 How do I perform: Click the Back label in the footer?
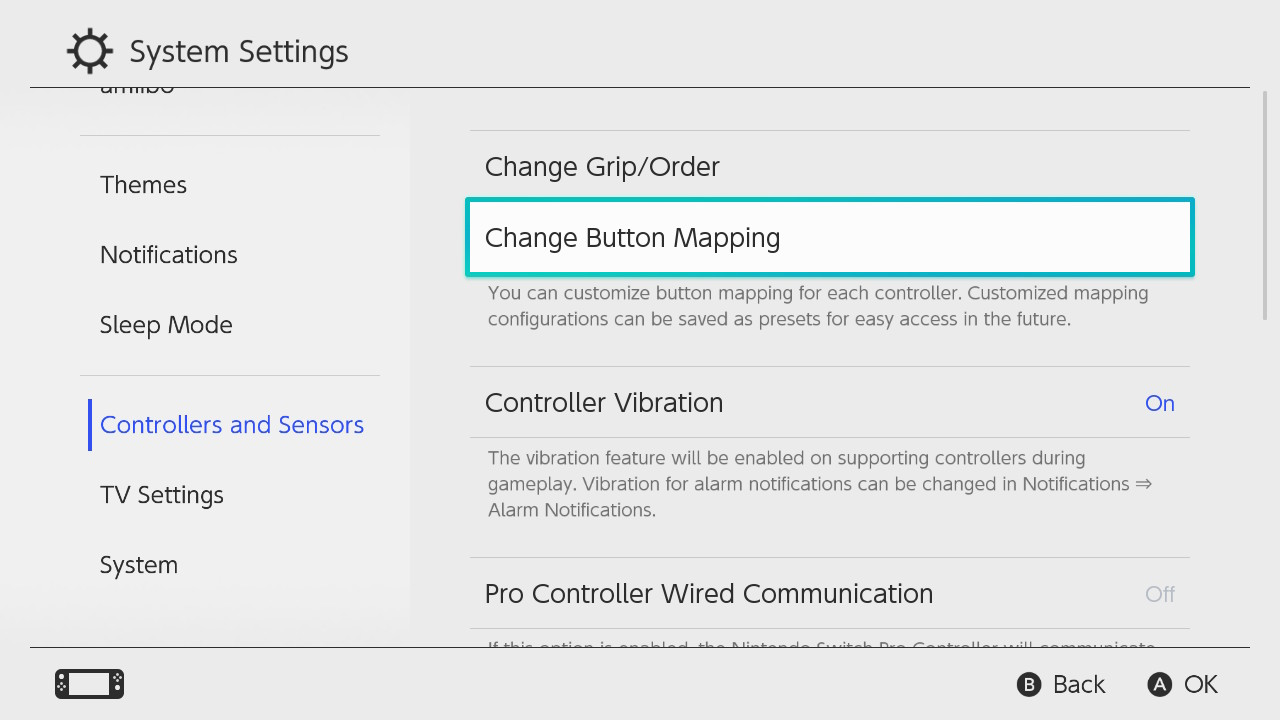(1078, 684)
